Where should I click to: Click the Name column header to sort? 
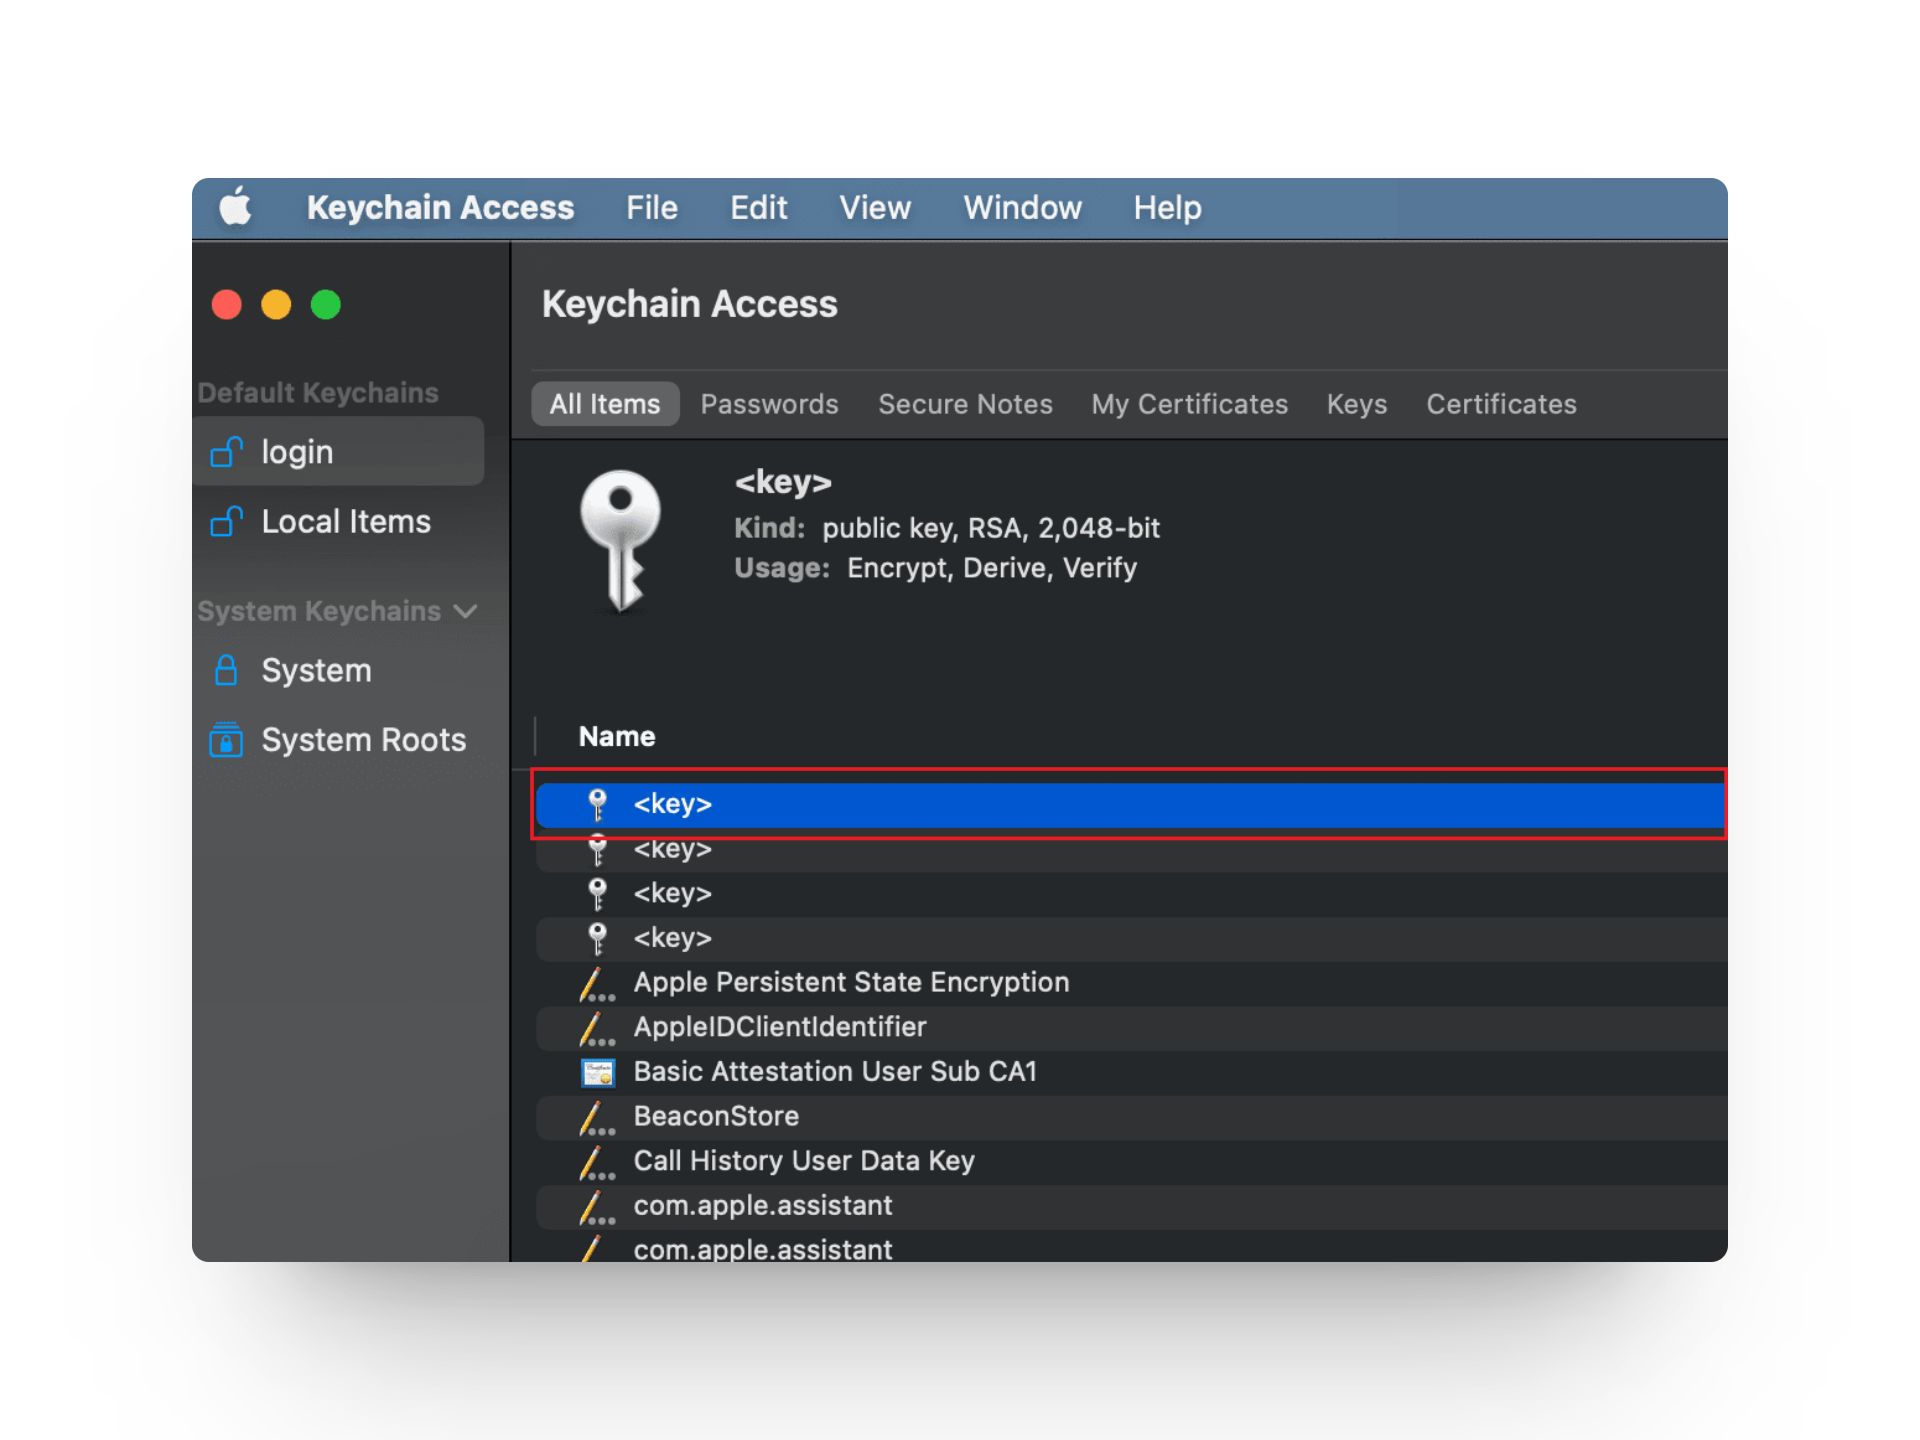[x=616, y=736]
